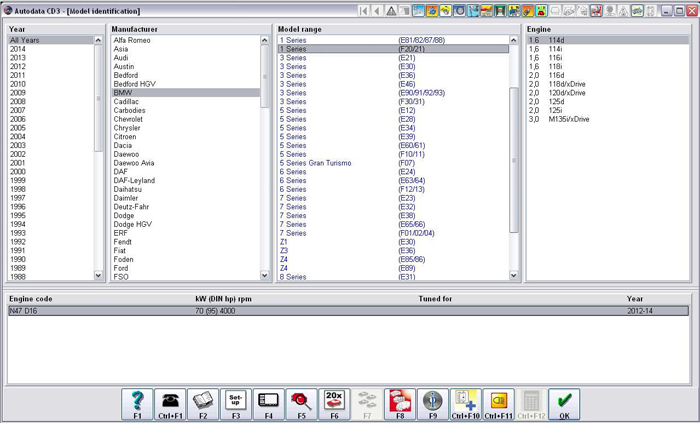Image resolution: width=700 pixels, height=423 pixels.
Task: Open Set-up with the F3 button
Action: (236, 404)
